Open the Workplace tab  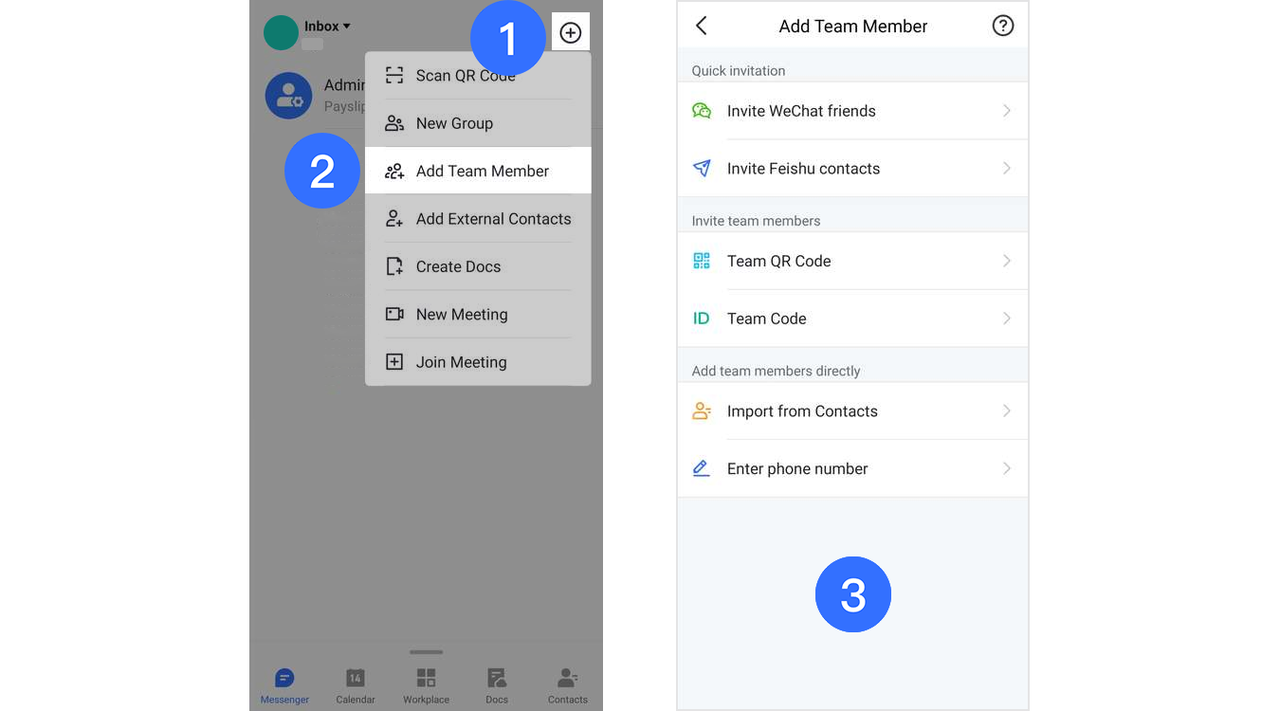point(426,685)
